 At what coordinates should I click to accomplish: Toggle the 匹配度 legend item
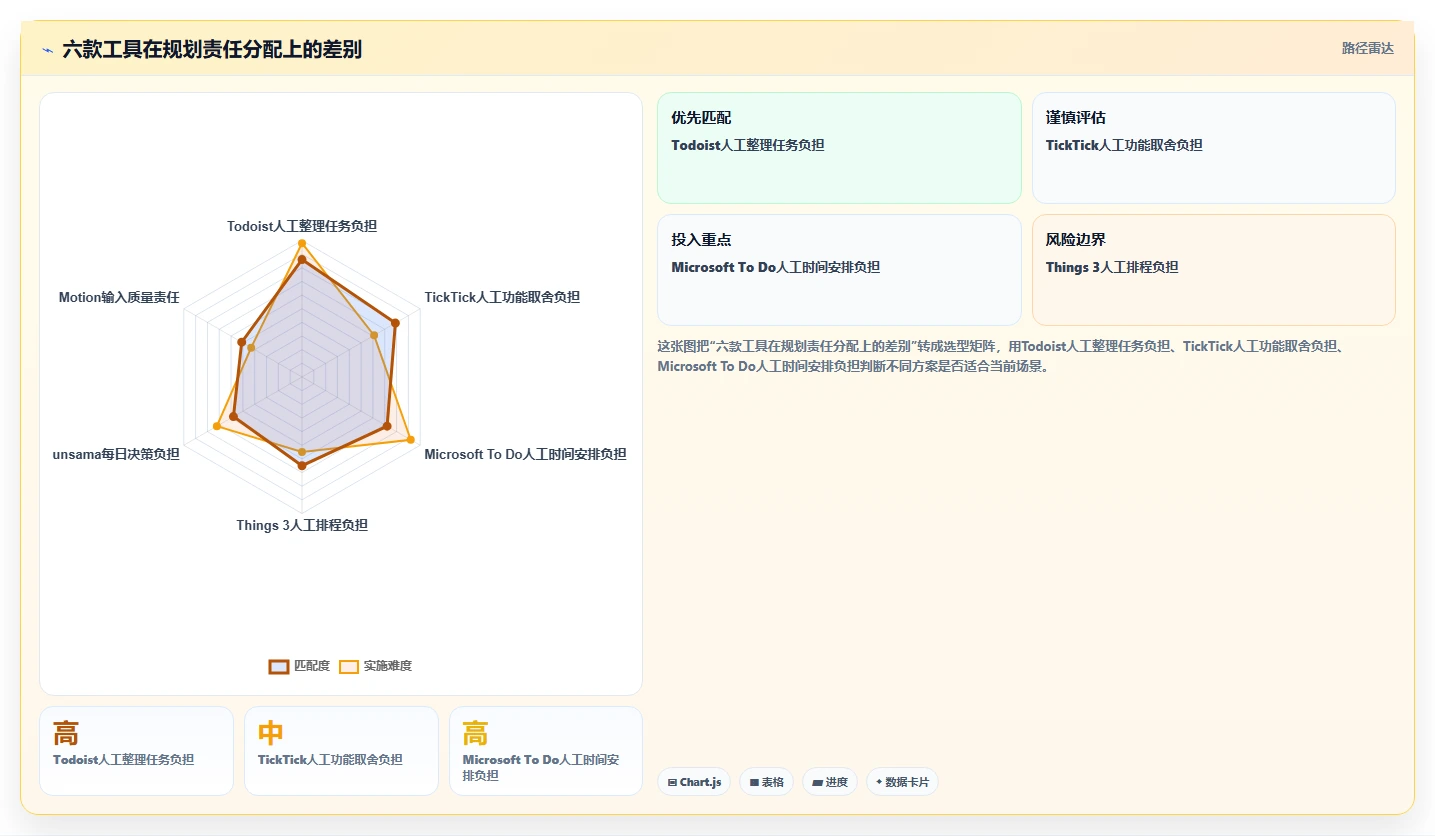(299, 666)
